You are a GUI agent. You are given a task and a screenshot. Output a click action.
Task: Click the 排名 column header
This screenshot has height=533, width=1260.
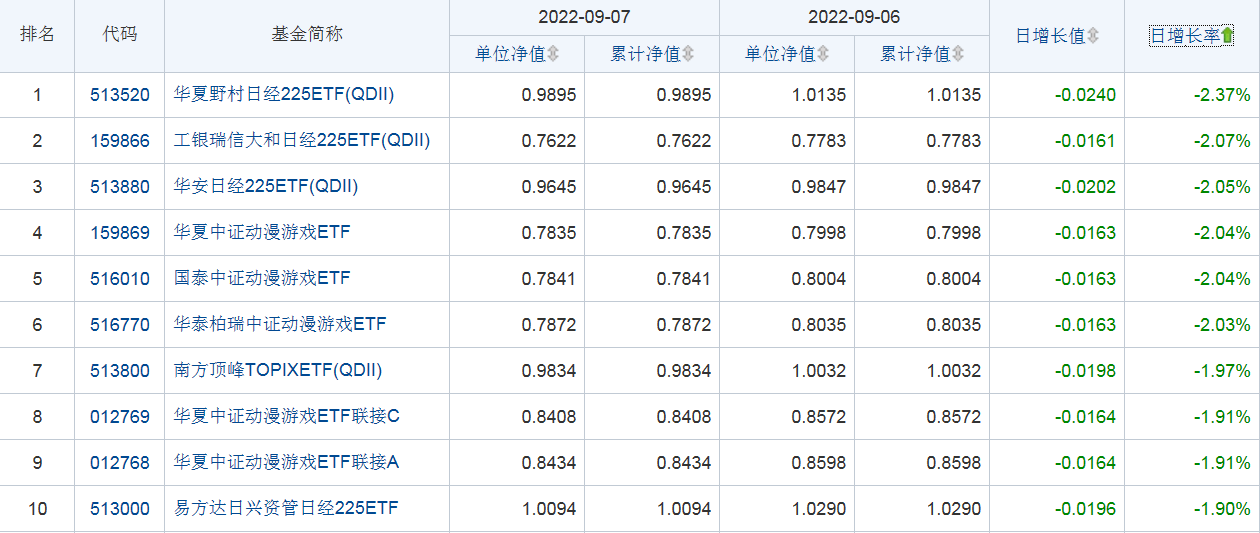[x=37, y=34]
